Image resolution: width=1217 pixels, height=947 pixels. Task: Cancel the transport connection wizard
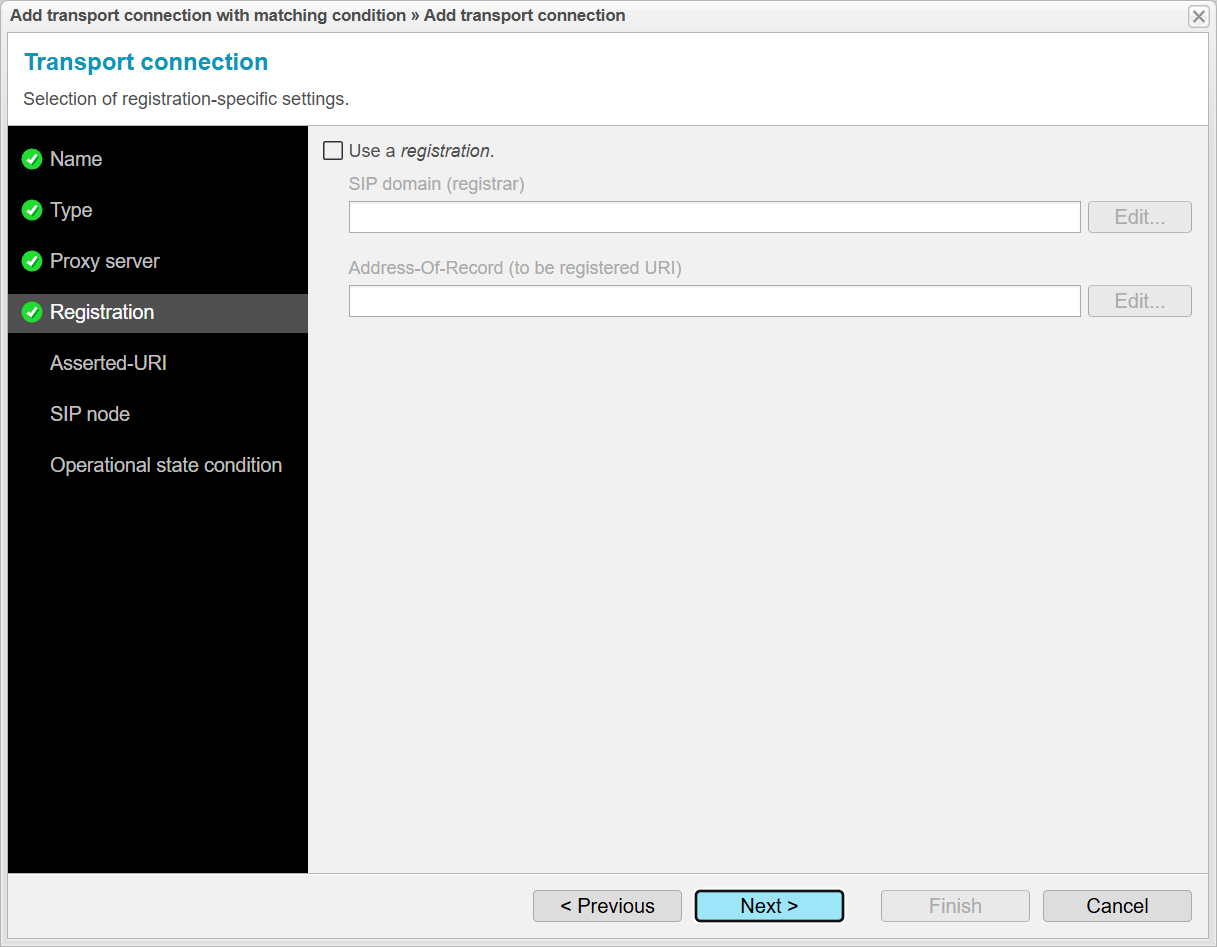[1117, 906]
